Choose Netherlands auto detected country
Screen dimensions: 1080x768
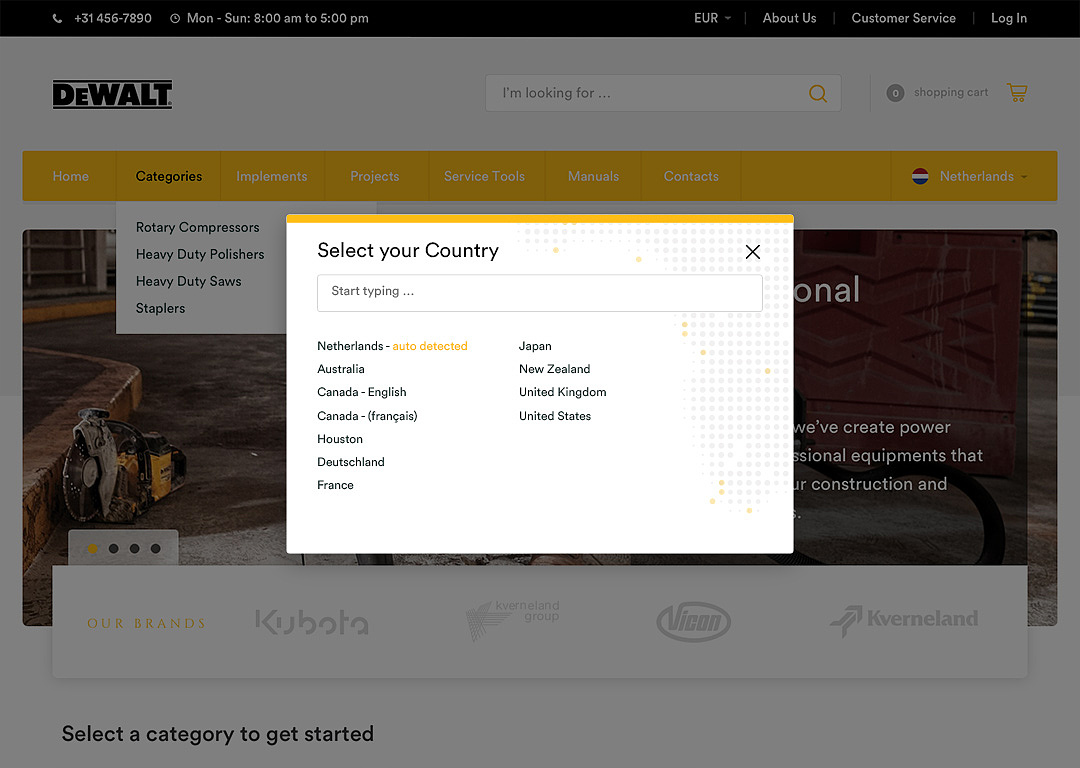(392, 346)
